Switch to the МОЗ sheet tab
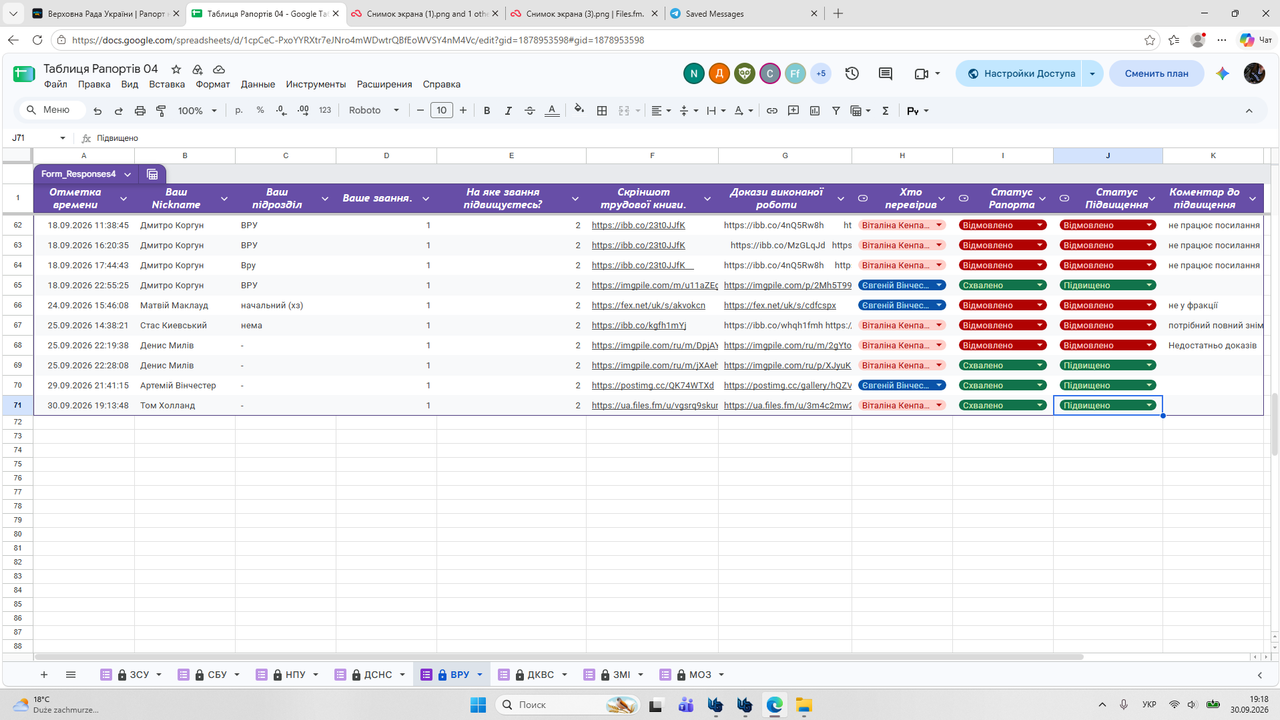This screenshot has height=720, width=1280. click(x=692, y=675)
